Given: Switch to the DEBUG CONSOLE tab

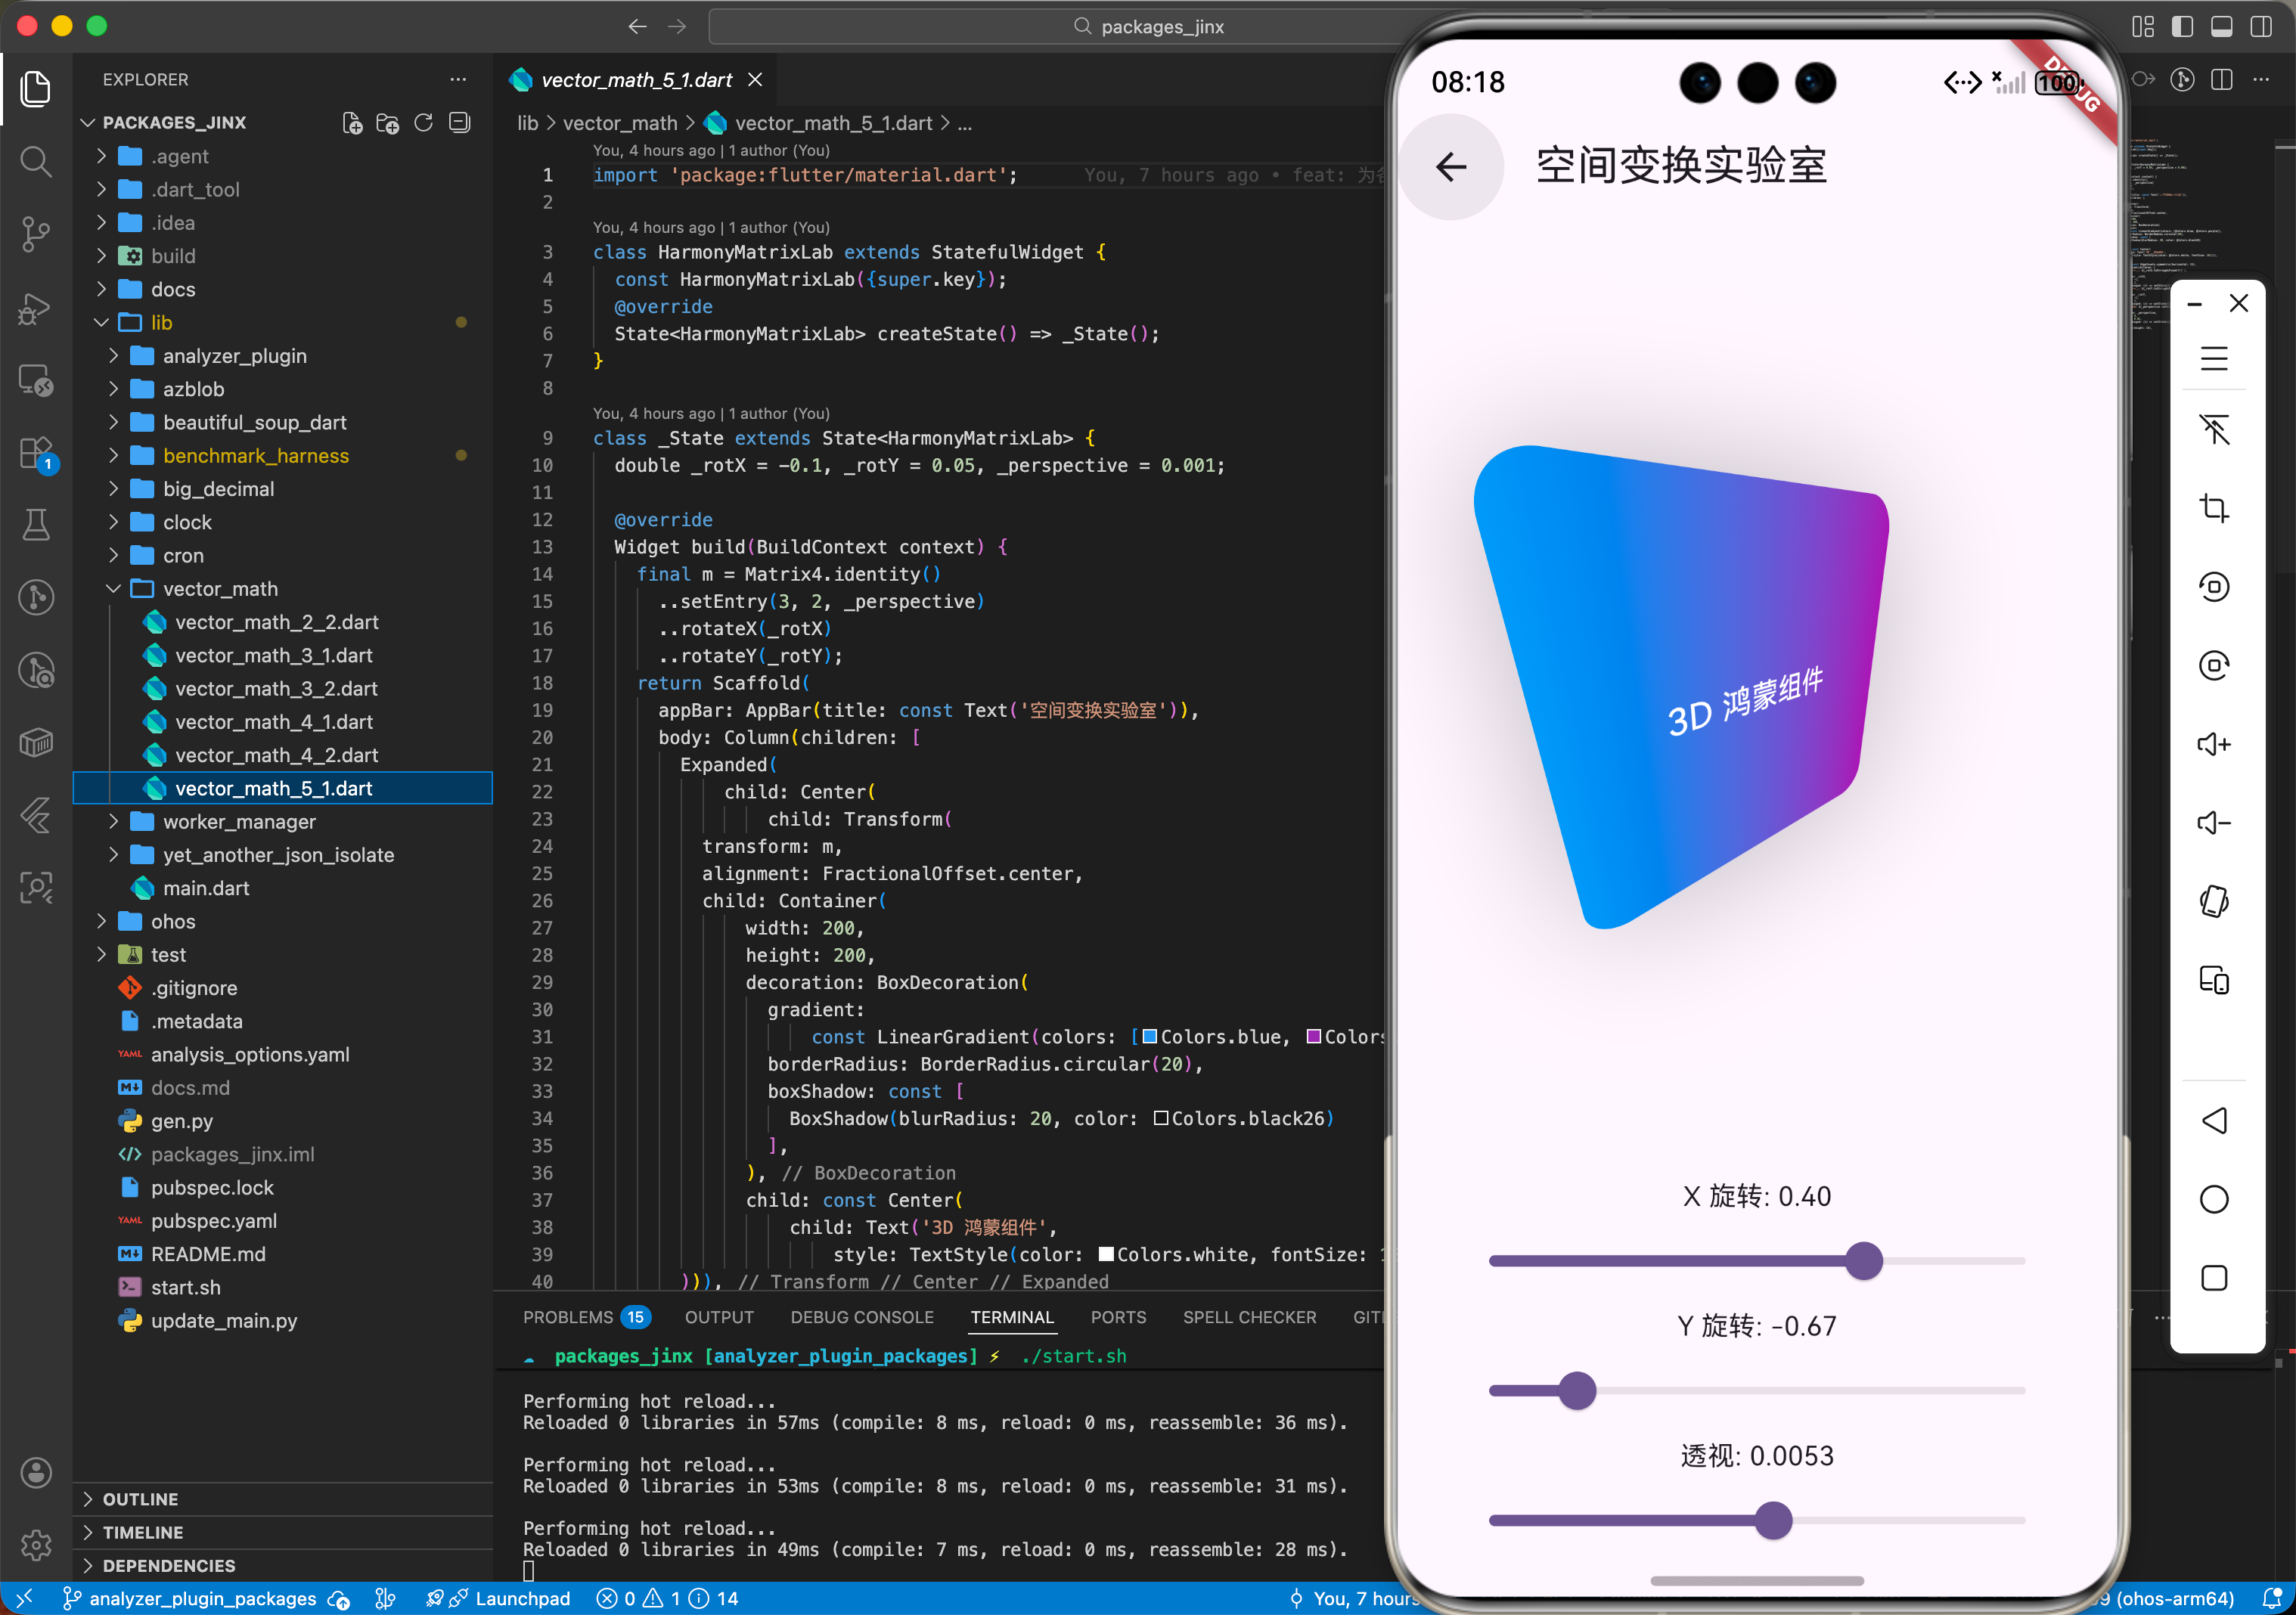Looking at the screenshot, I should click(861, 1317).
